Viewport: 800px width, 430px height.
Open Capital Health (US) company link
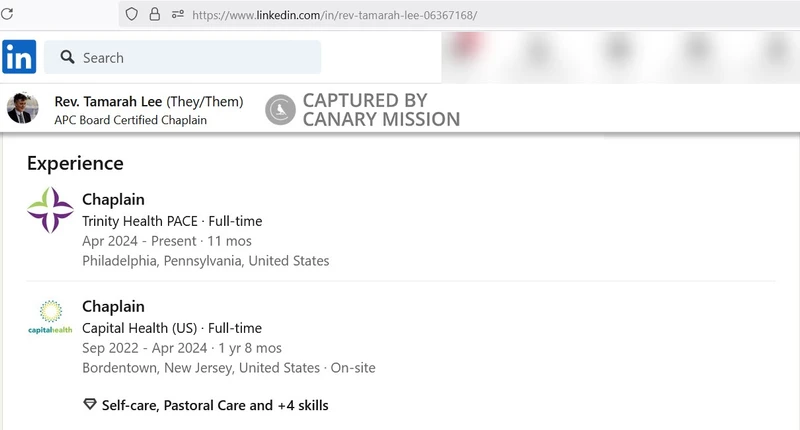[x=139, y=328]
